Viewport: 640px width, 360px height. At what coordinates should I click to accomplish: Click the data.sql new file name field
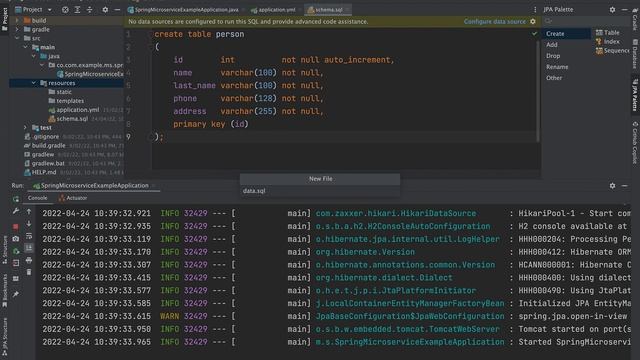click(x=320, y=191)
